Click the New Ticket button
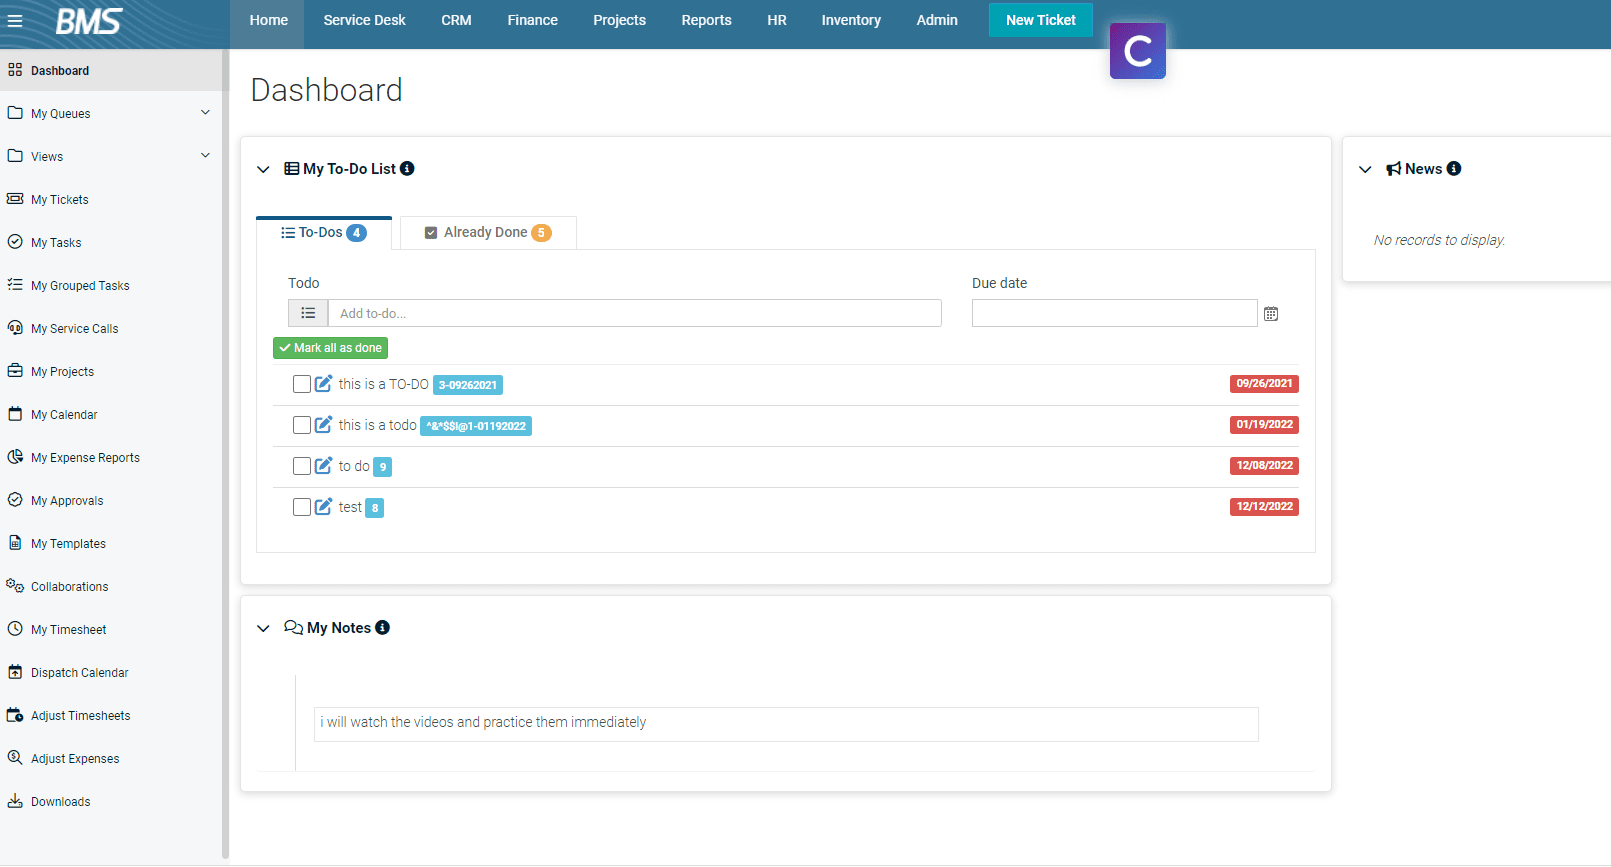 point(1040,20)
